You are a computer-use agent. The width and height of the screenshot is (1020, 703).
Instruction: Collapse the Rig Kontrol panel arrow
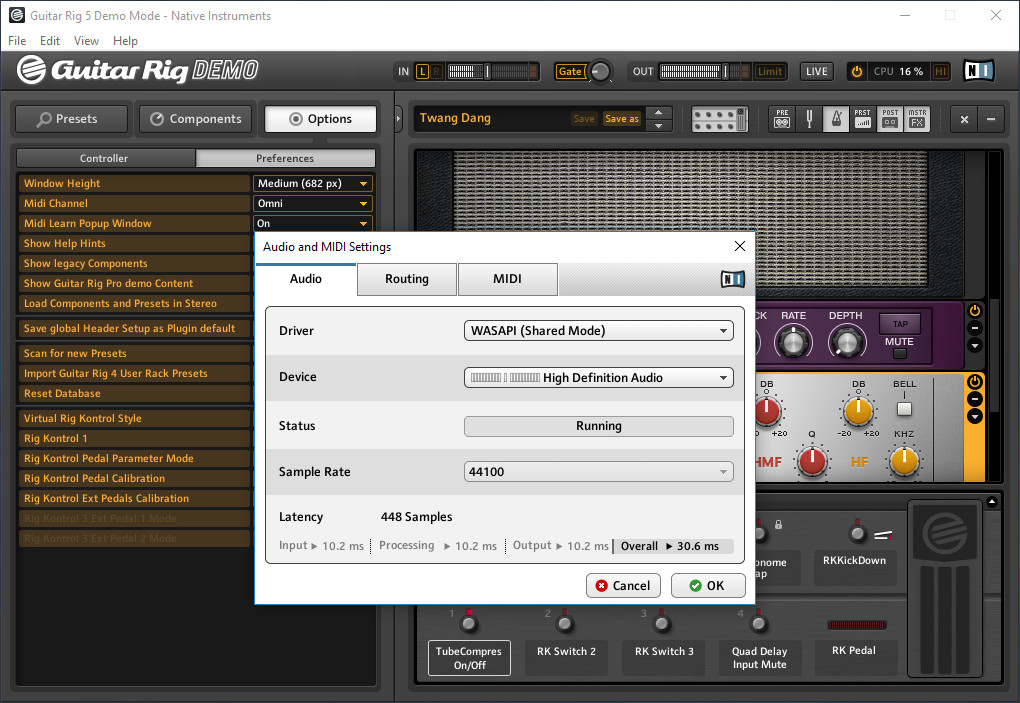[x=991, y=501]
